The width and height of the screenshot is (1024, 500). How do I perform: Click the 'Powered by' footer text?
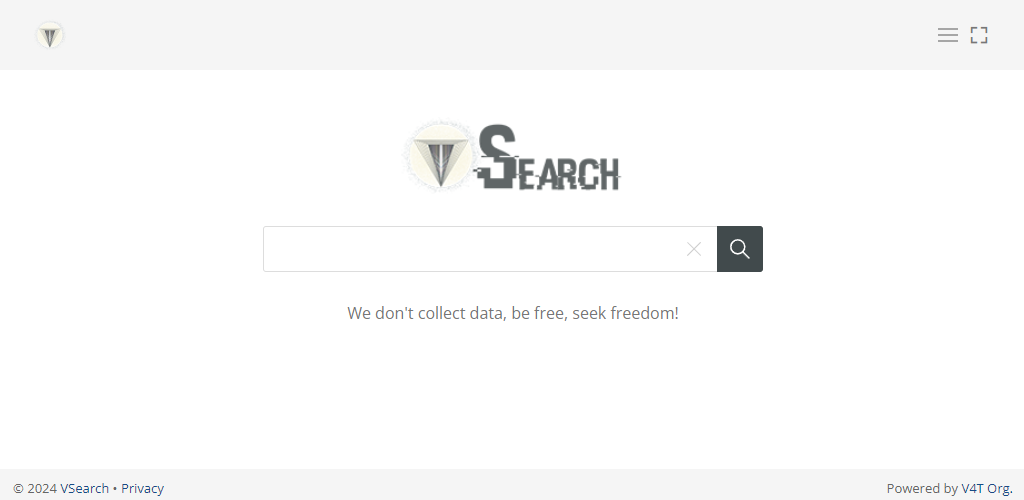click(x=921, y=488)
